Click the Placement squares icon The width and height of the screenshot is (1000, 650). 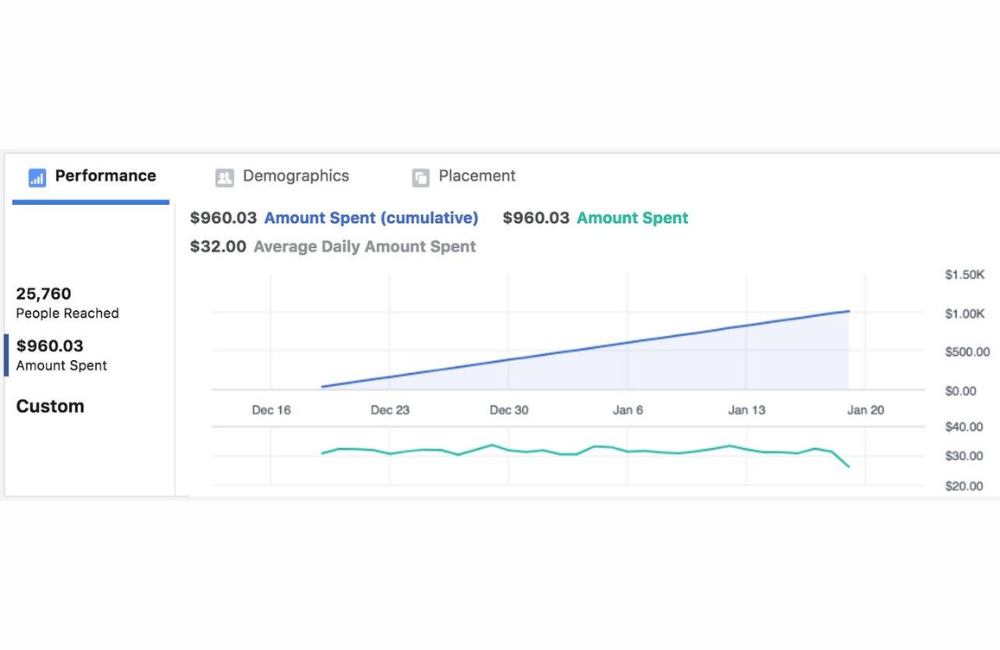420,177
